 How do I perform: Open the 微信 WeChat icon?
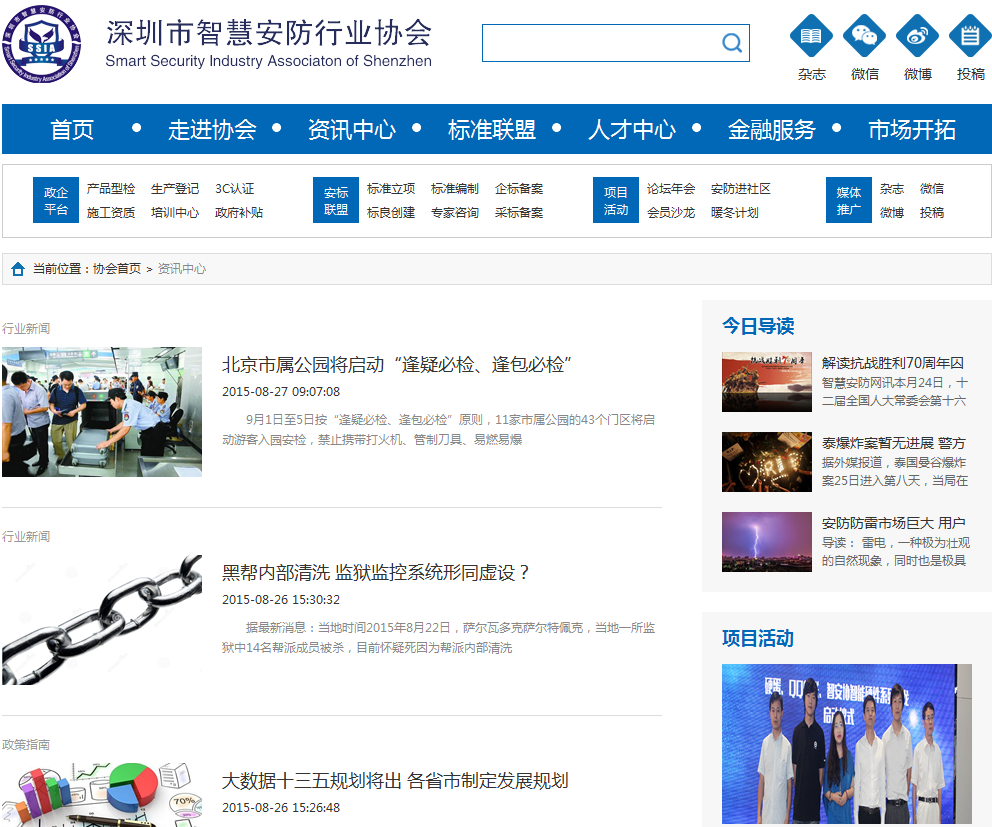tap(864, 37)
